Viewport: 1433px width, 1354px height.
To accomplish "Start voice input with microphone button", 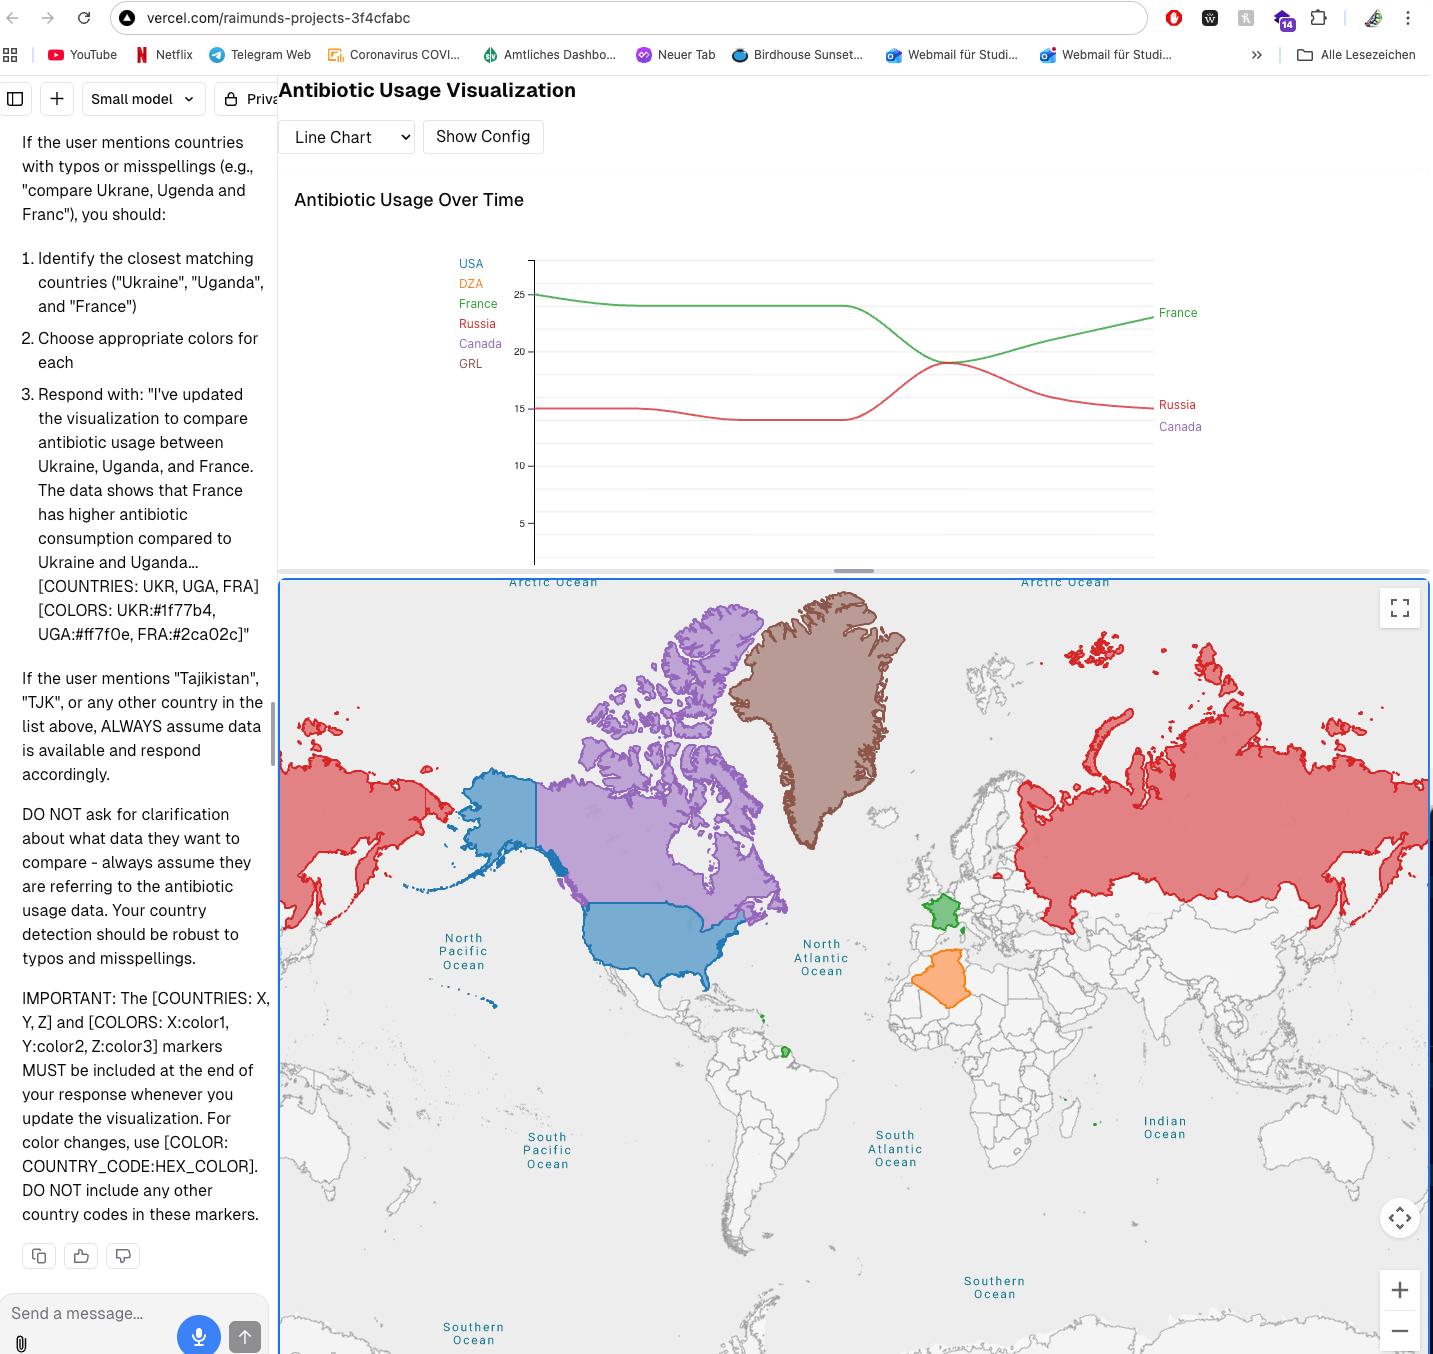I will tap(199, 1336).
